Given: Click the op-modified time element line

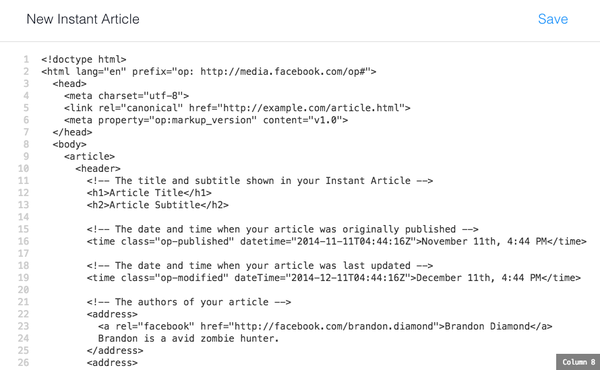Looking at the screenshot, I should (334, 278).
